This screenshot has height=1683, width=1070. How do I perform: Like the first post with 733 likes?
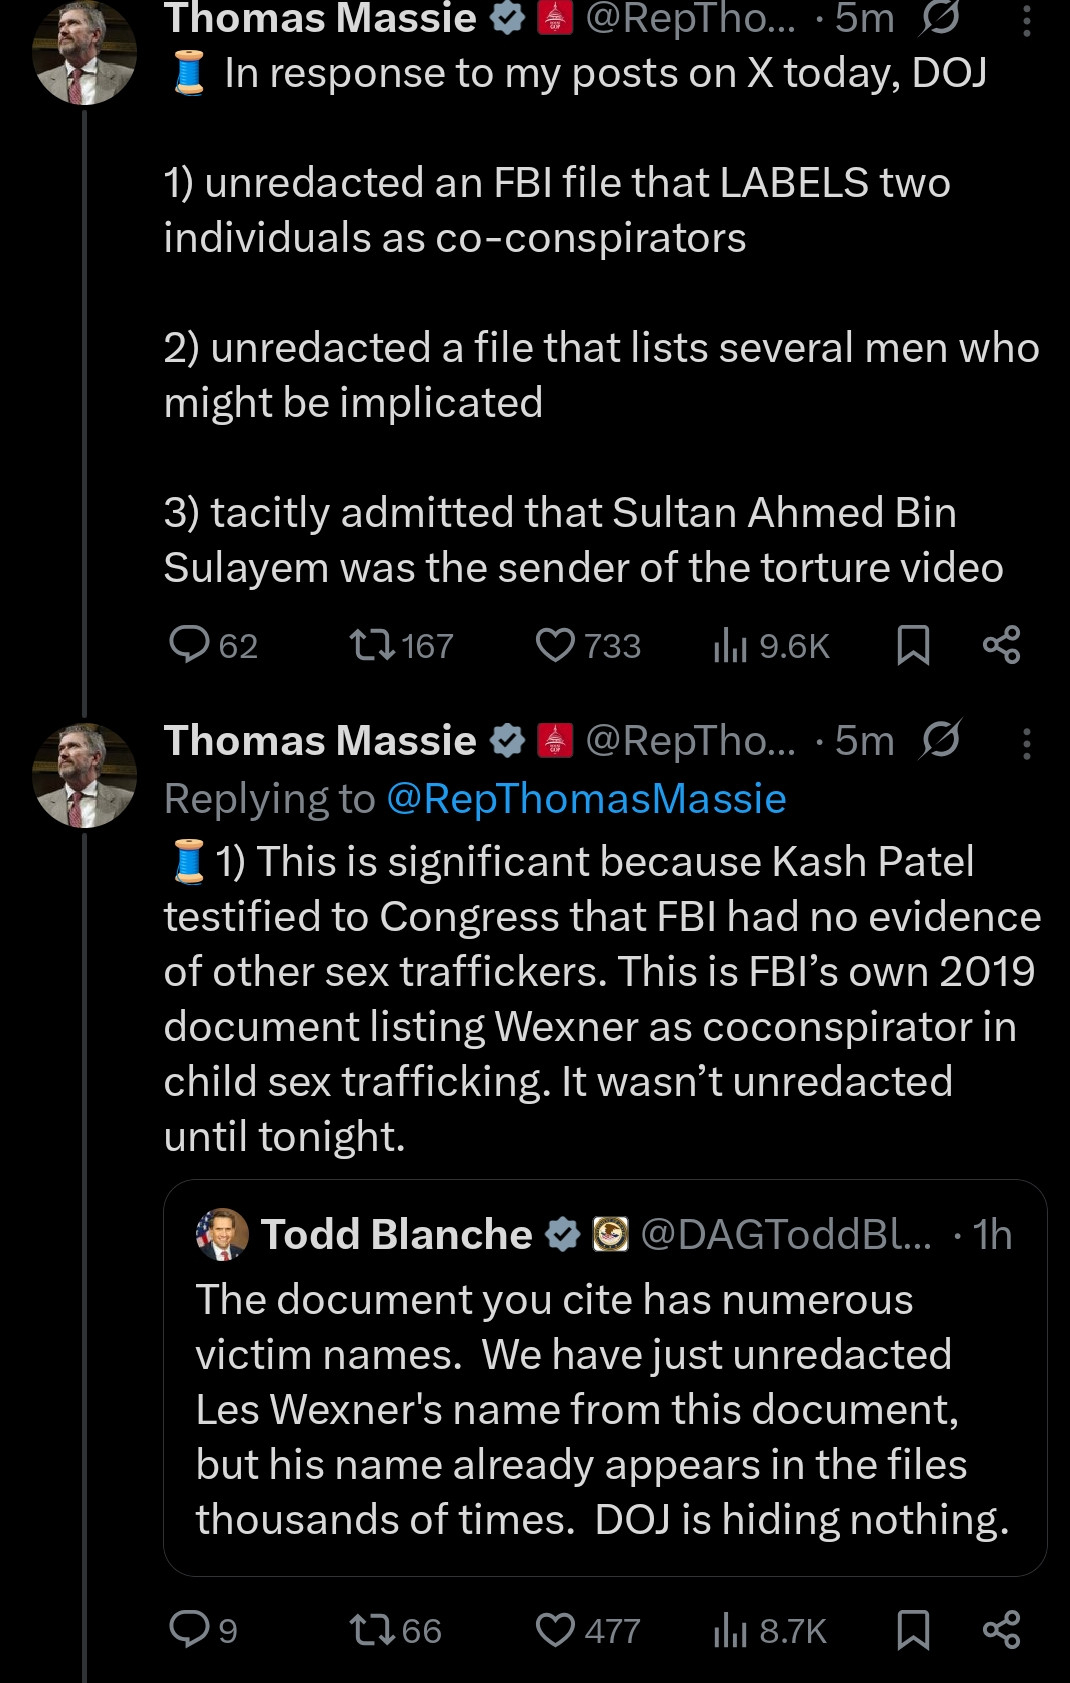556,645
